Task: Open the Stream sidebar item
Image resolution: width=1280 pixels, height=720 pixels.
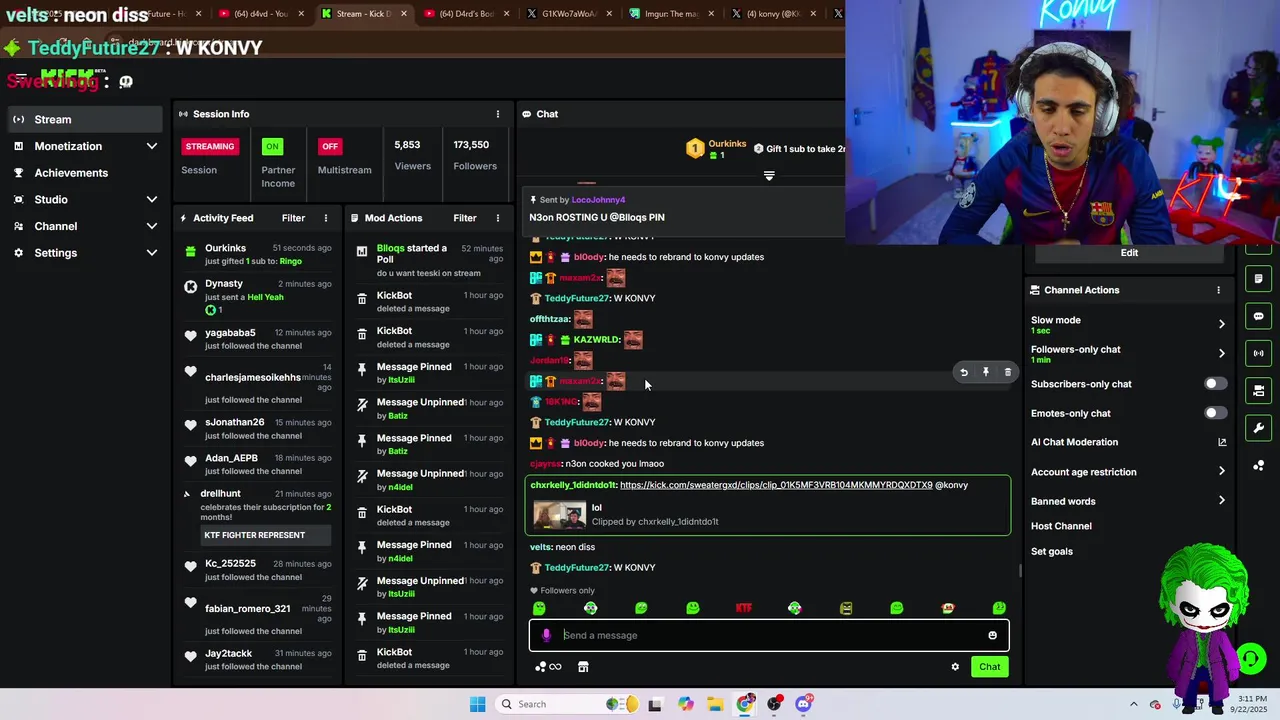Action: point(84,119)
